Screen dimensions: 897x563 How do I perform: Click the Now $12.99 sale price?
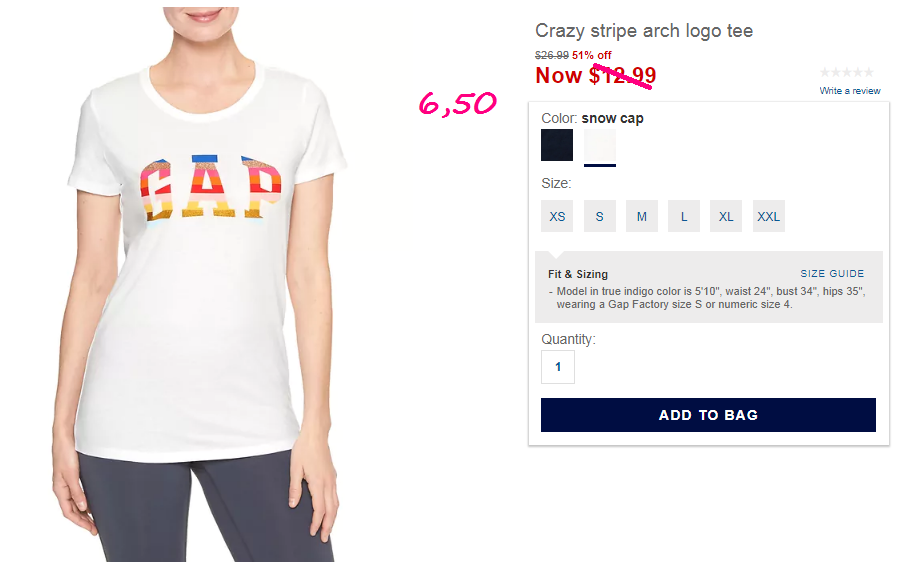point(596,75)
